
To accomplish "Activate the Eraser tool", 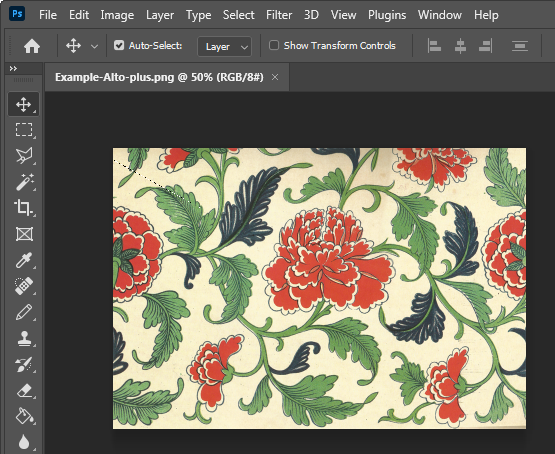I will [x=24, y=391].
